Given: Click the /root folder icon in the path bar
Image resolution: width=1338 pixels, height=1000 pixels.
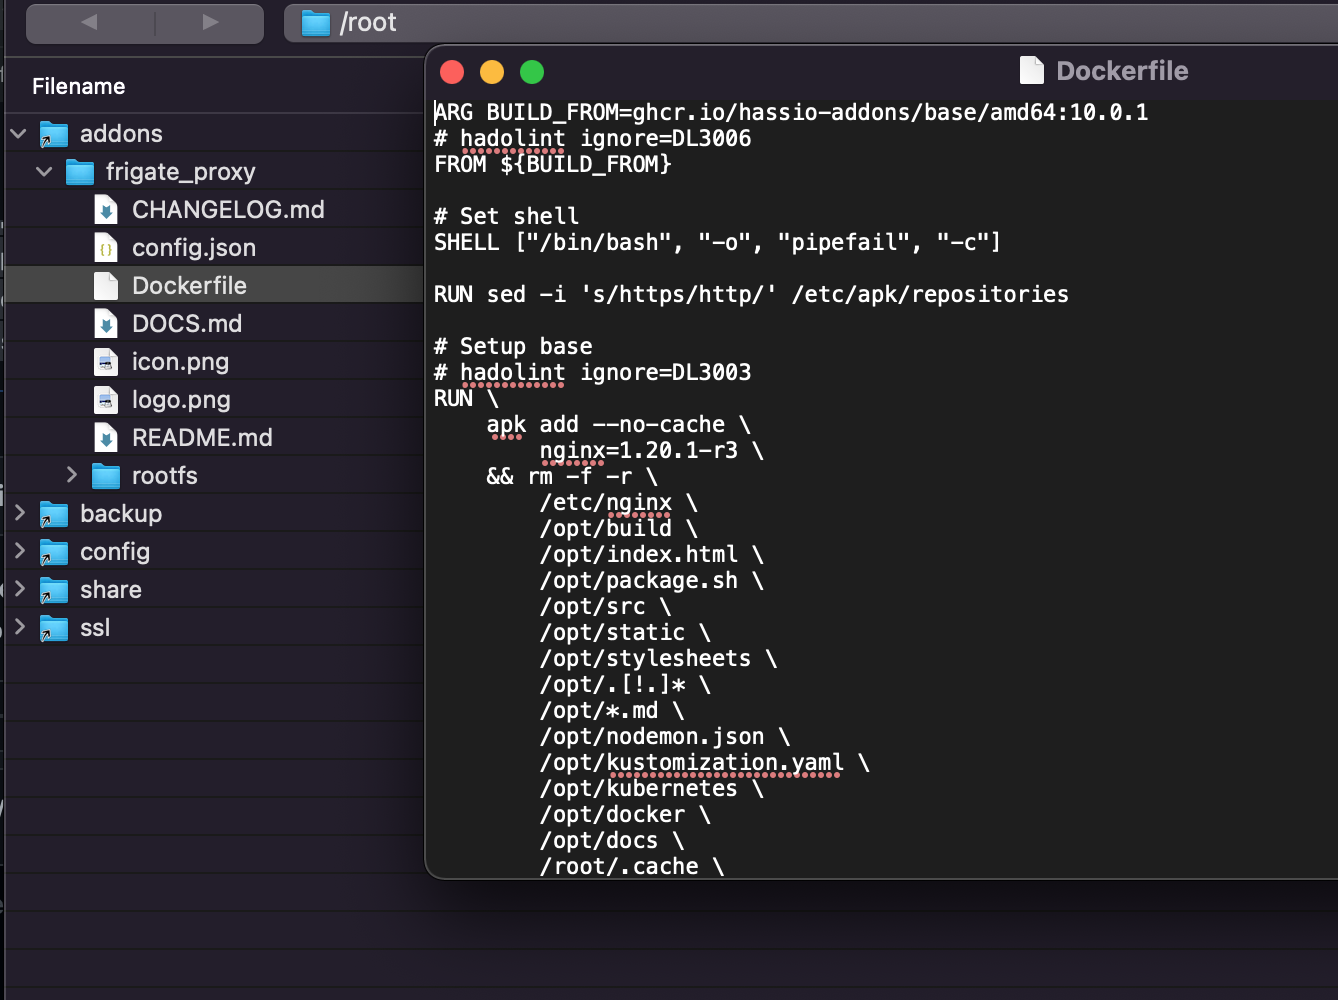Looking at the screenshot, I should click(x=313, y=22).
